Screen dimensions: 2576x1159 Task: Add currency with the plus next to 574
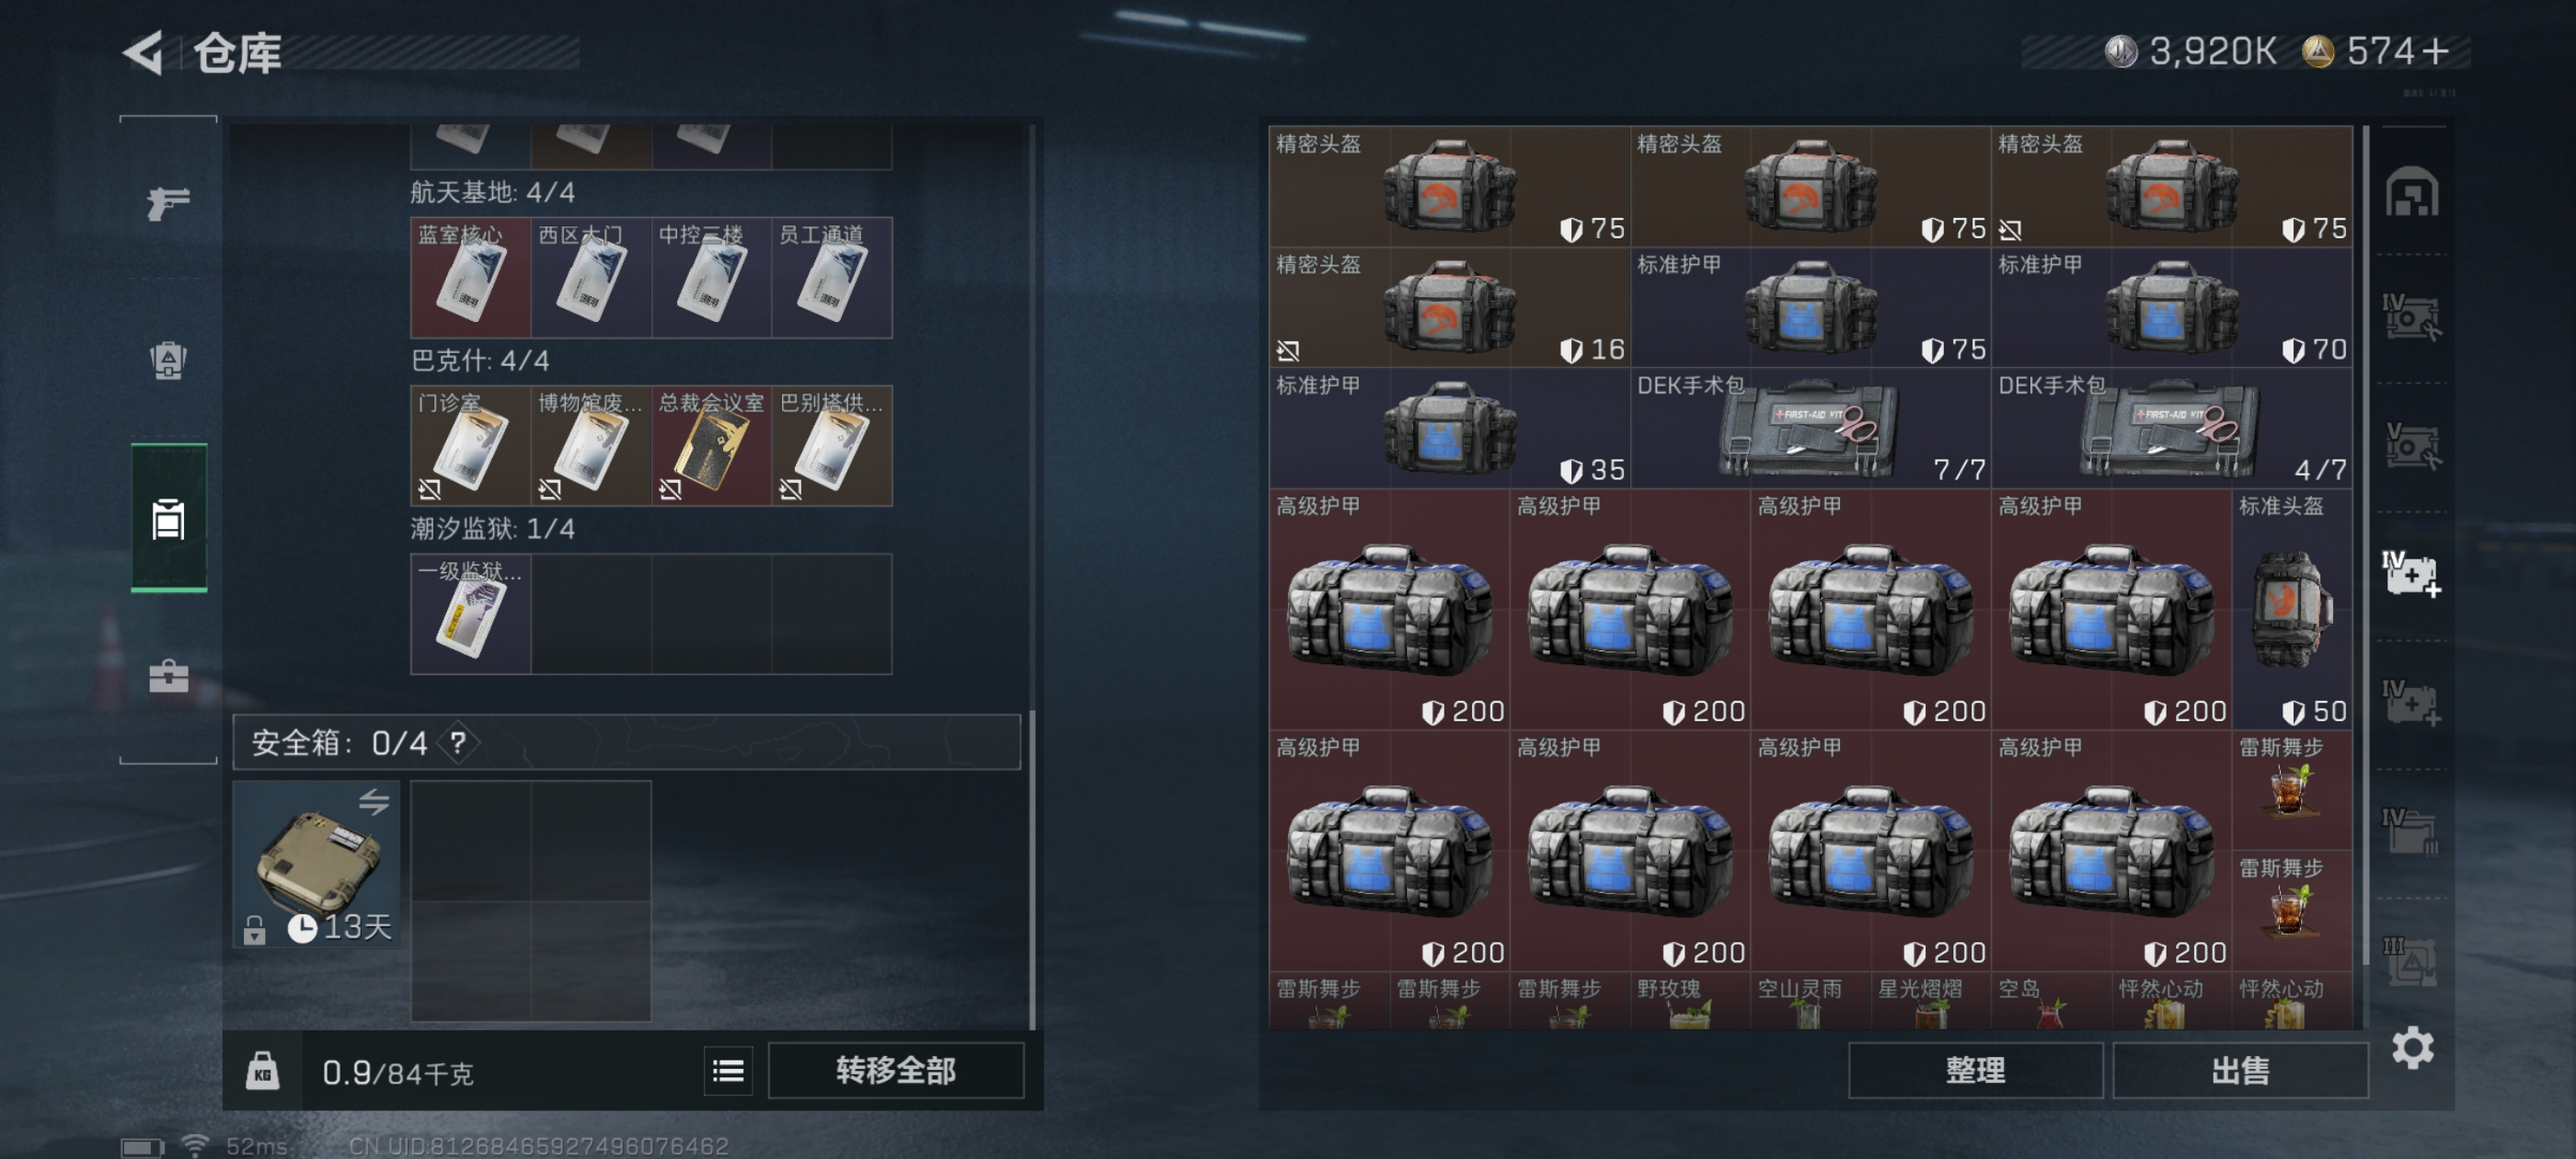click(2436, 51)
